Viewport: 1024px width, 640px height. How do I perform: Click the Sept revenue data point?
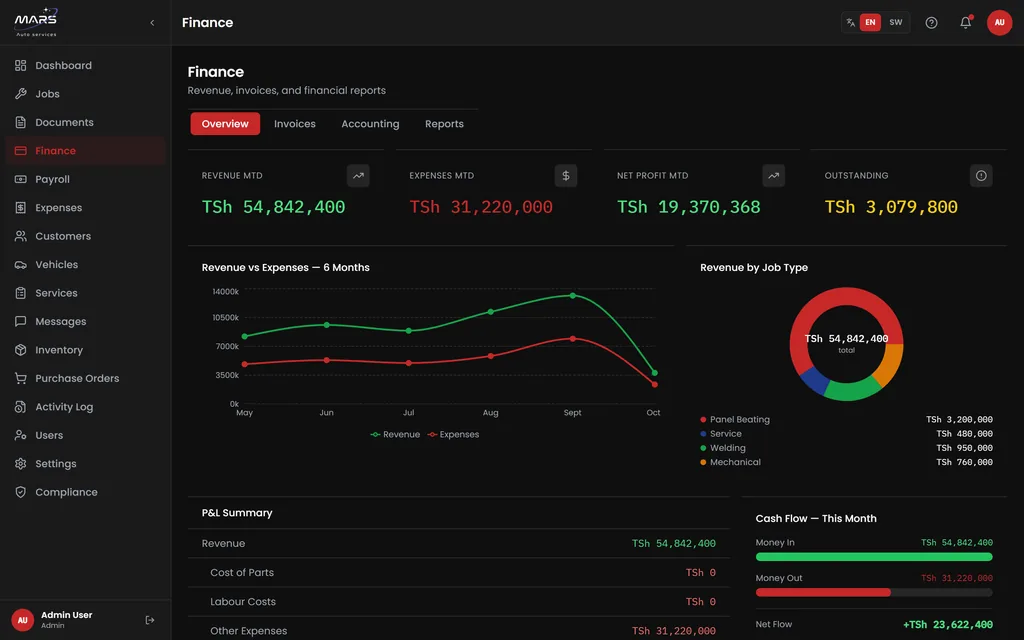pos(573,296)
